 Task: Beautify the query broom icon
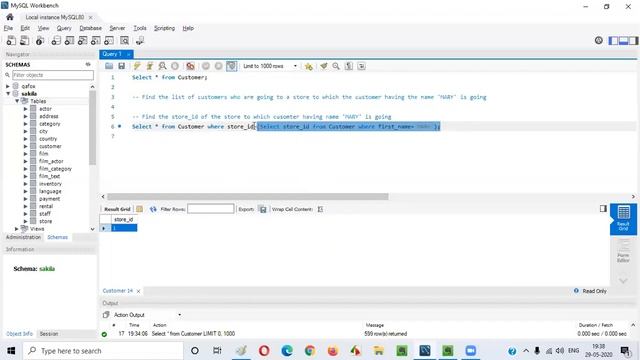pyautogui.click(x=324, y=66)
